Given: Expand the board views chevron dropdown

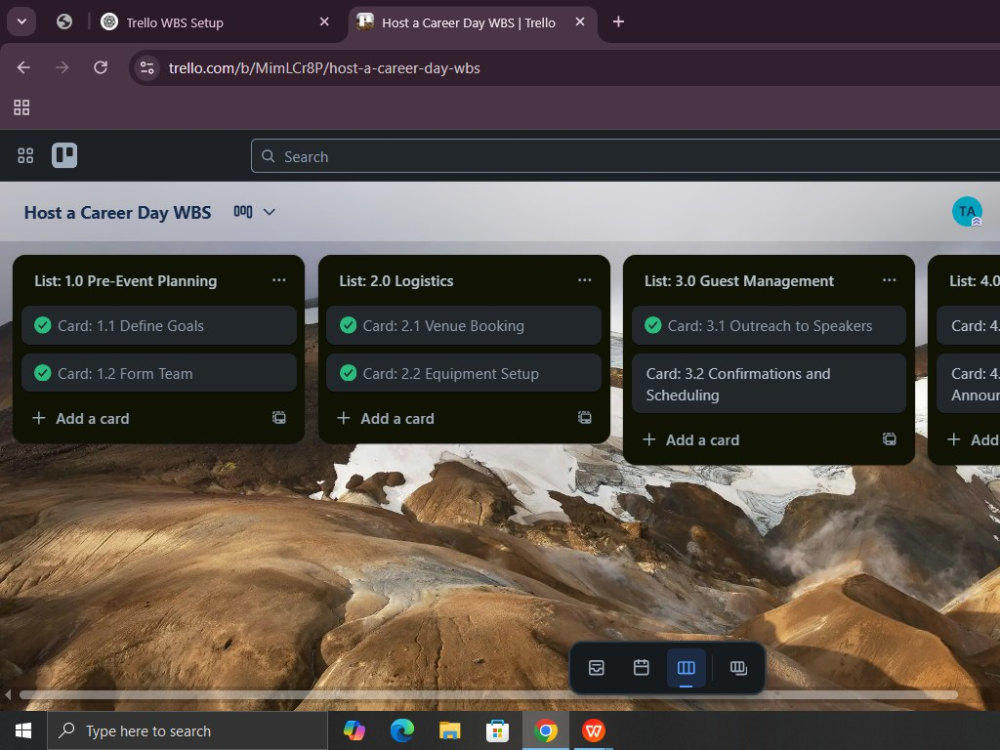Looking at the screenshot, I should pyautogui.click(x=269, y=212).
